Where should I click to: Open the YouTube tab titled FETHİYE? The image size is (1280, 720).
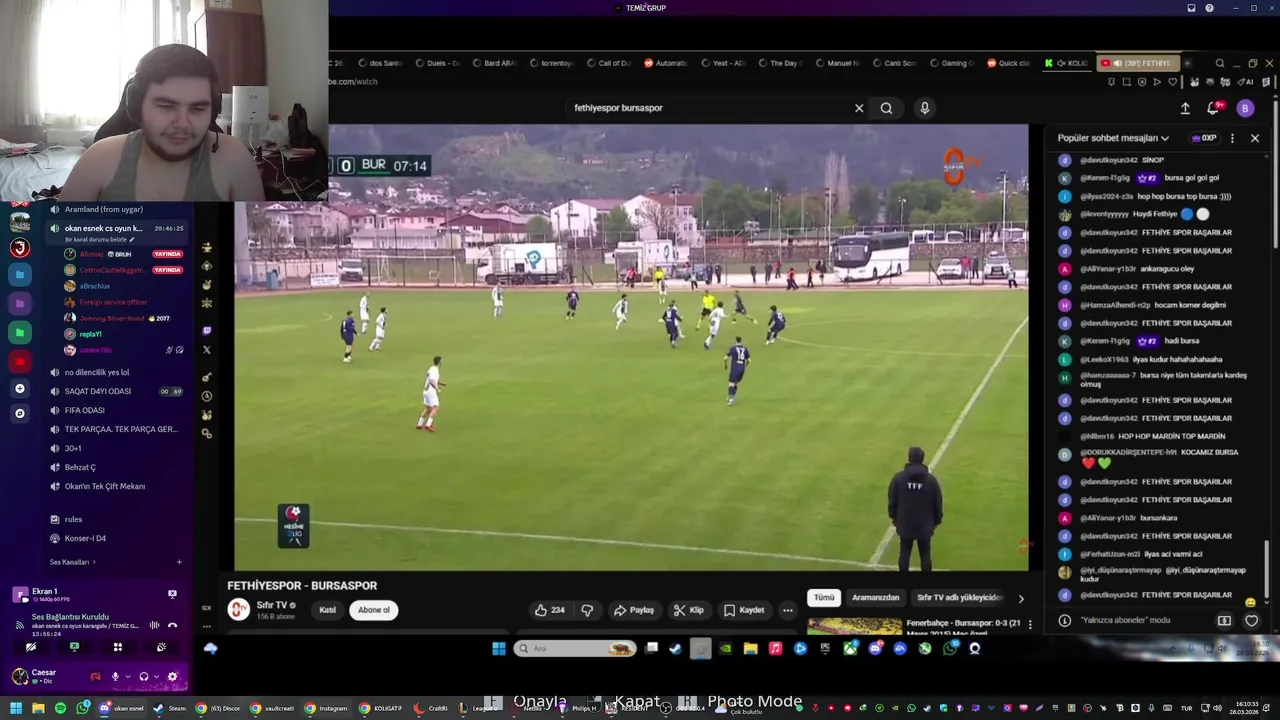[x=1139, y=63]
